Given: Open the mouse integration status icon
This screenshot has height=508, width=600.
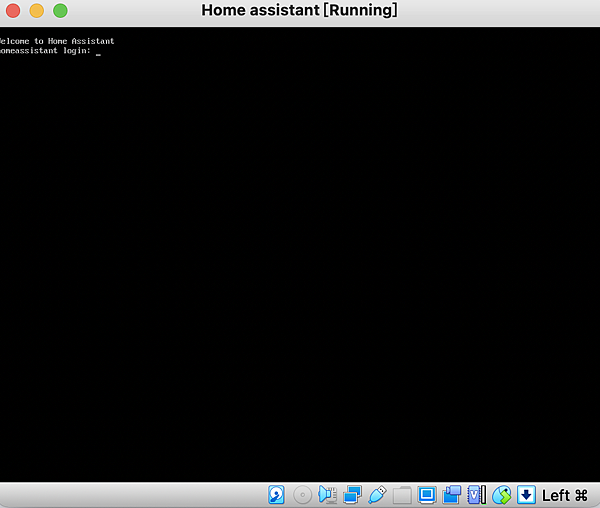Looking at the screenshot, I should (x=502, y=495).
